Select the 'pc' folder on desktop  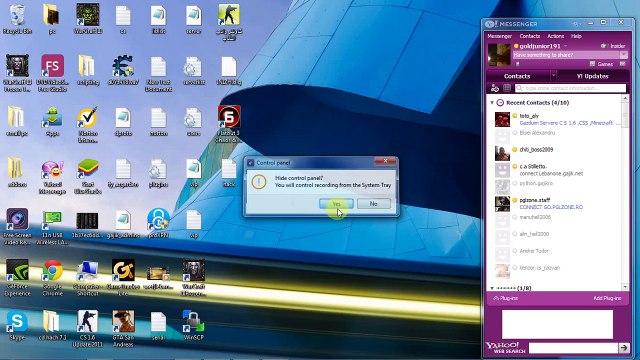point(52,19)
